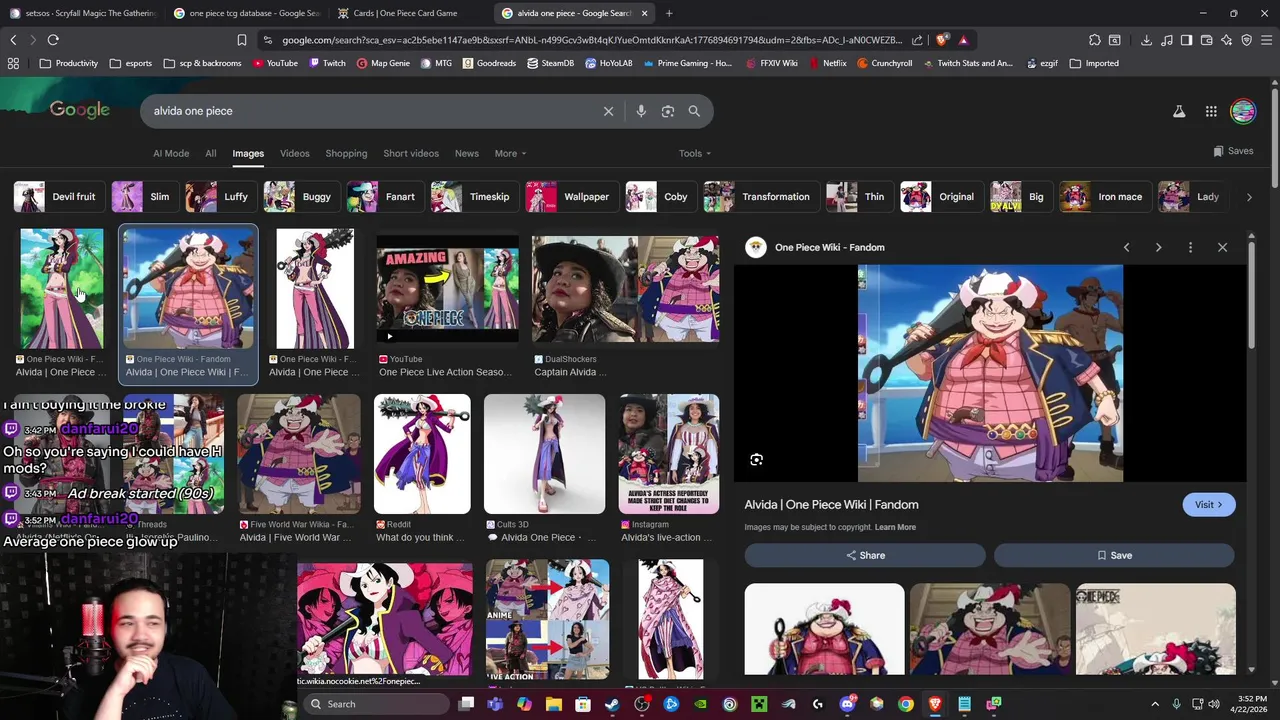Clear the Google search box text
This screenshot has width=1280, height=720.
point(608,111)
